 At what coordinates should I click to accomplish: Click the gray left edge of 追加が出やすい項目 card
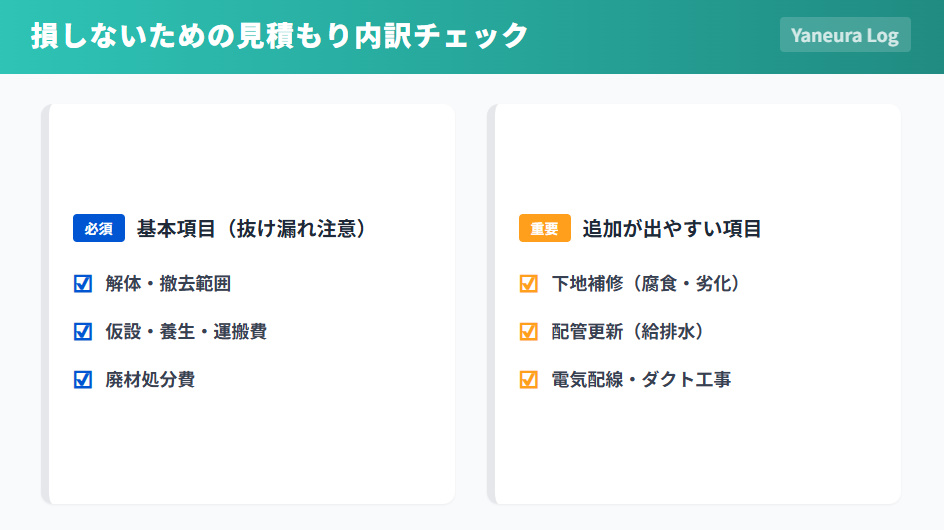point(491,304)
